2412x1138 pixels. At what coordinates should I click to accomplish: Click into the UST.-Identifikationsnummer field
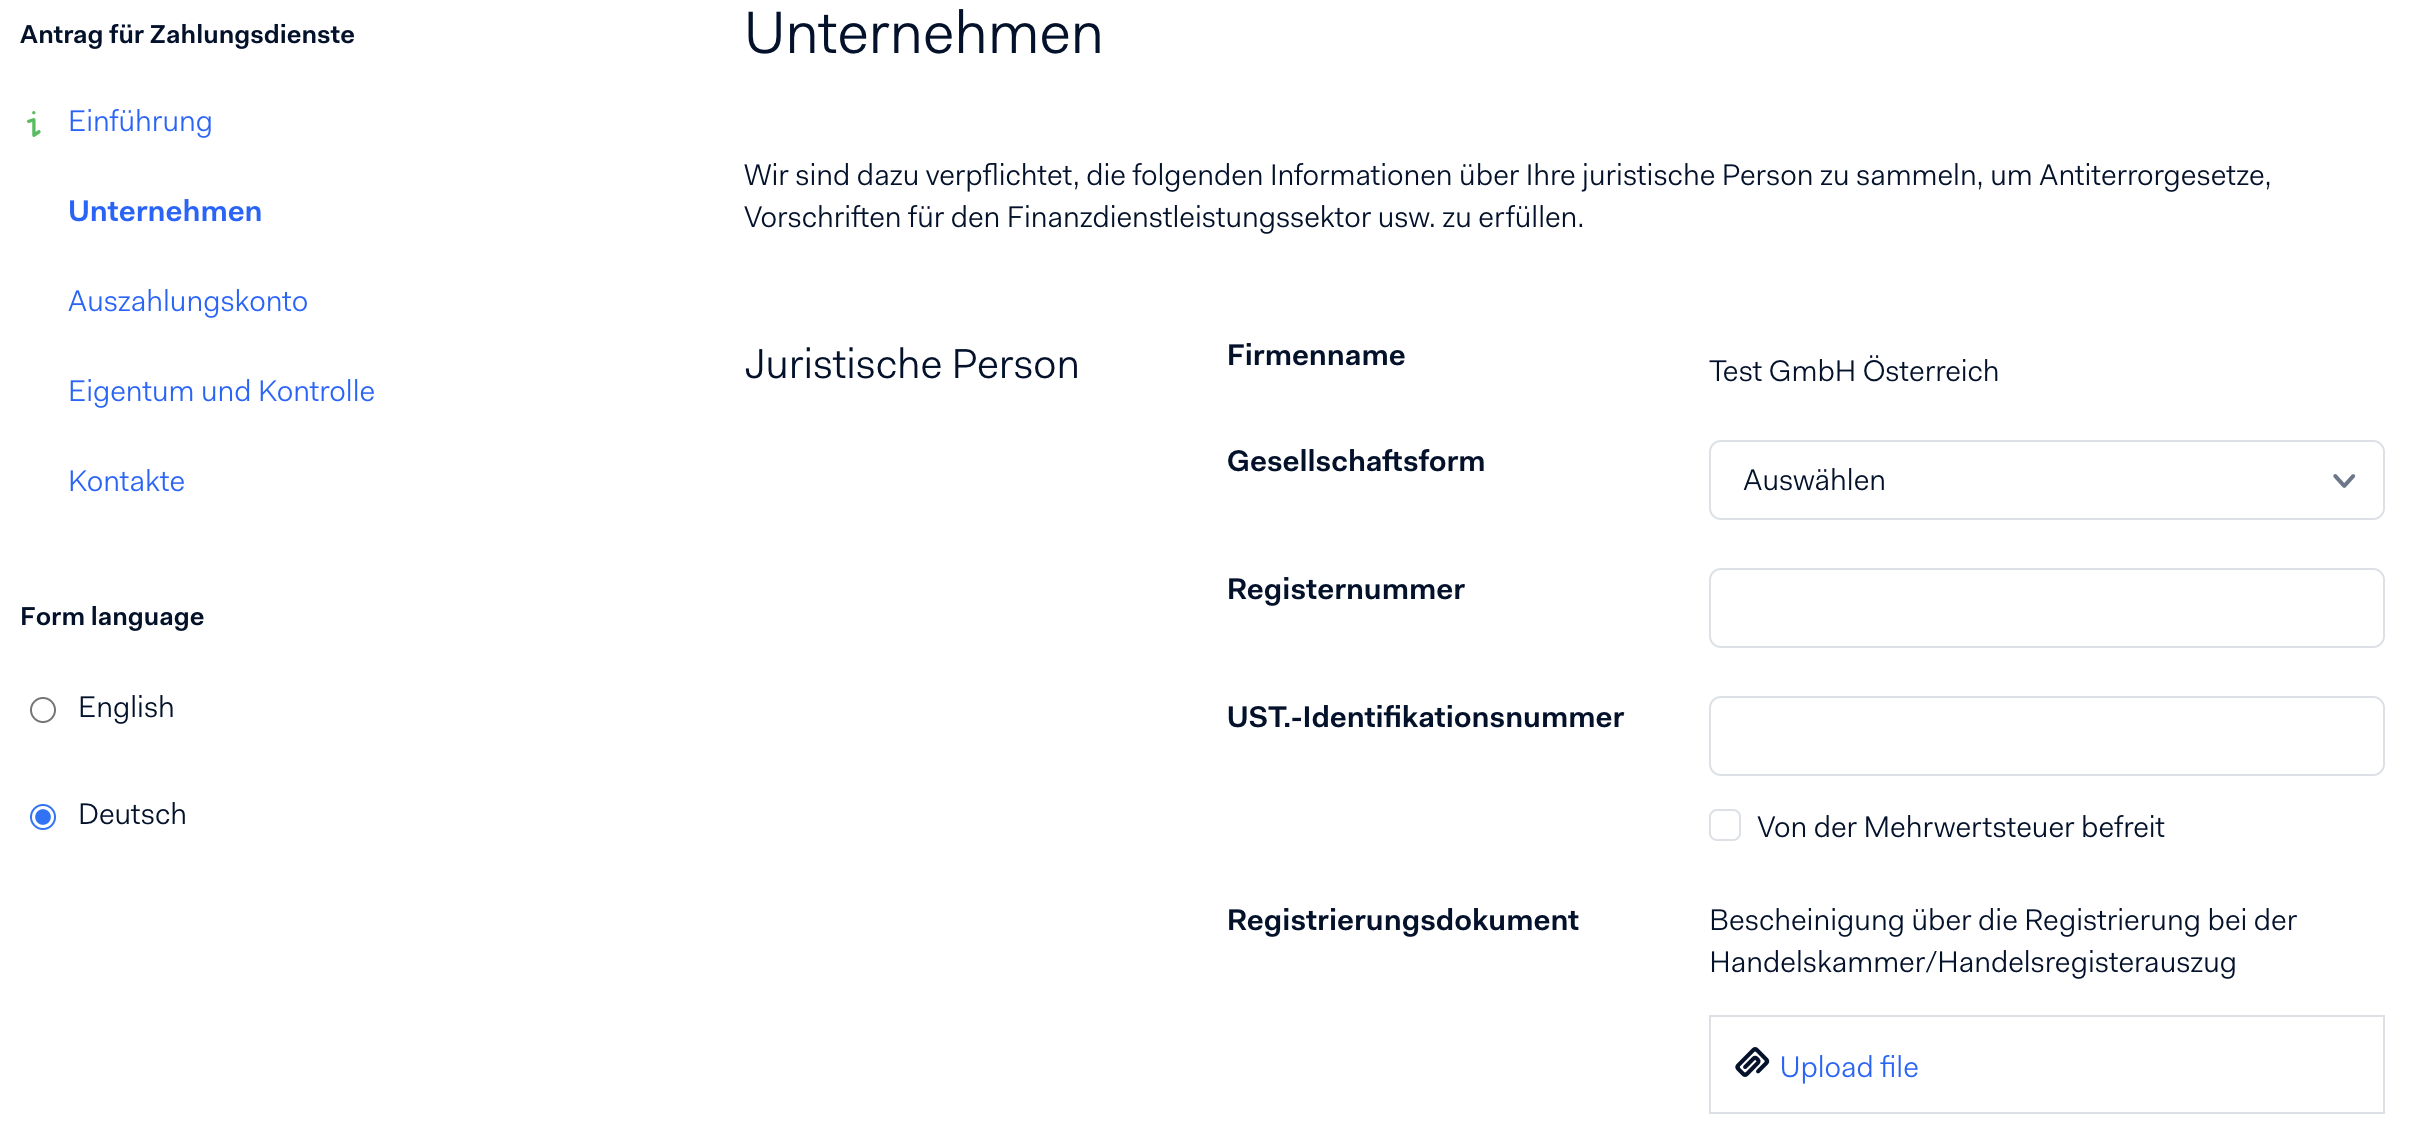[x=2046, y=736]
